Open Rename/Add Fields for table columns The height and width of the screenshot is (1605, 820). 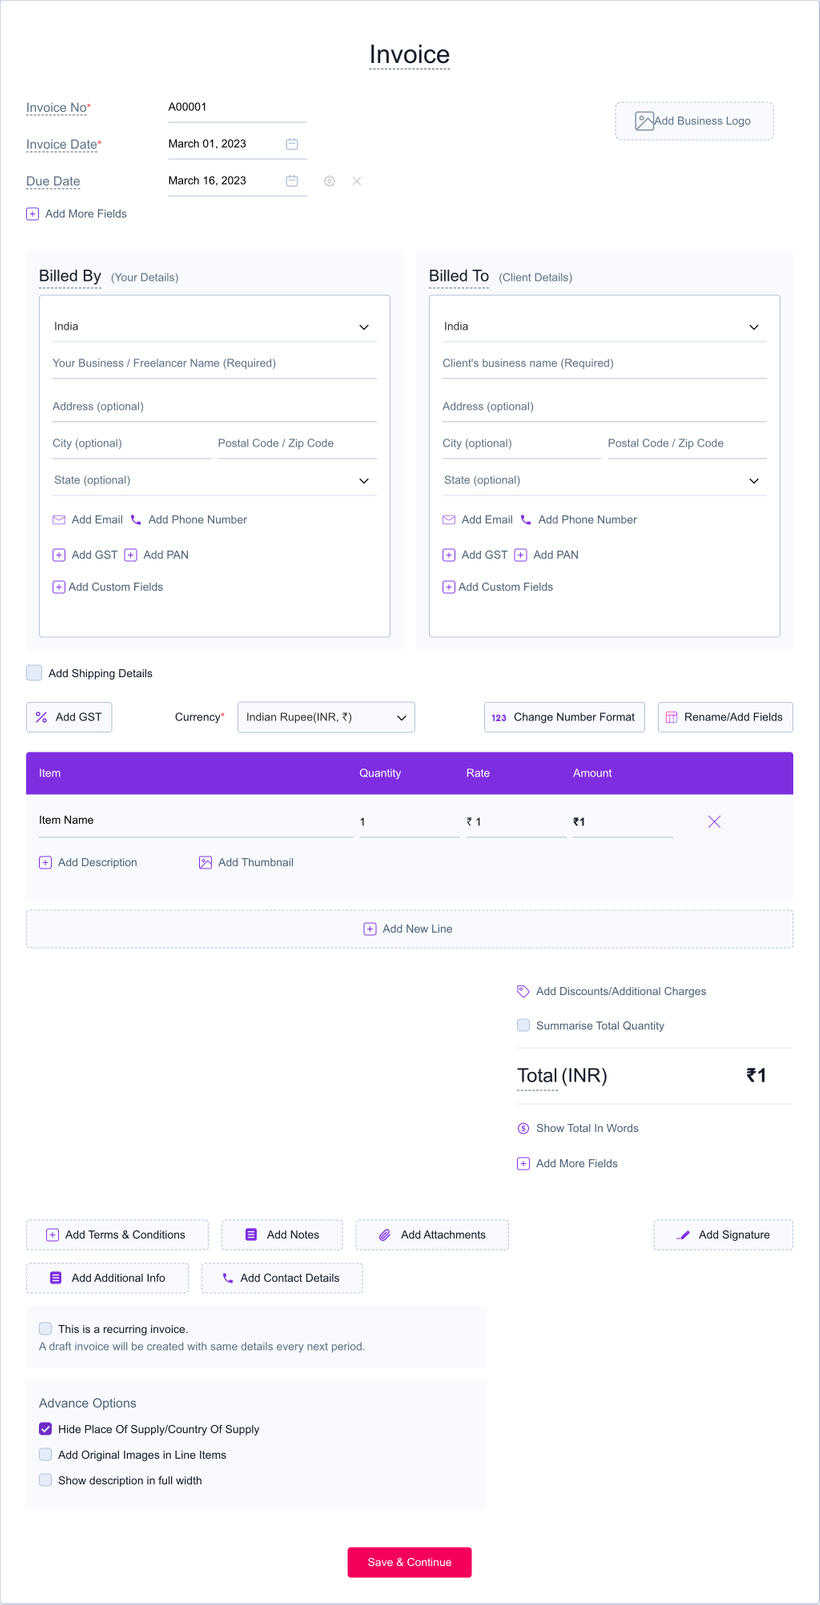pos(725,717)
